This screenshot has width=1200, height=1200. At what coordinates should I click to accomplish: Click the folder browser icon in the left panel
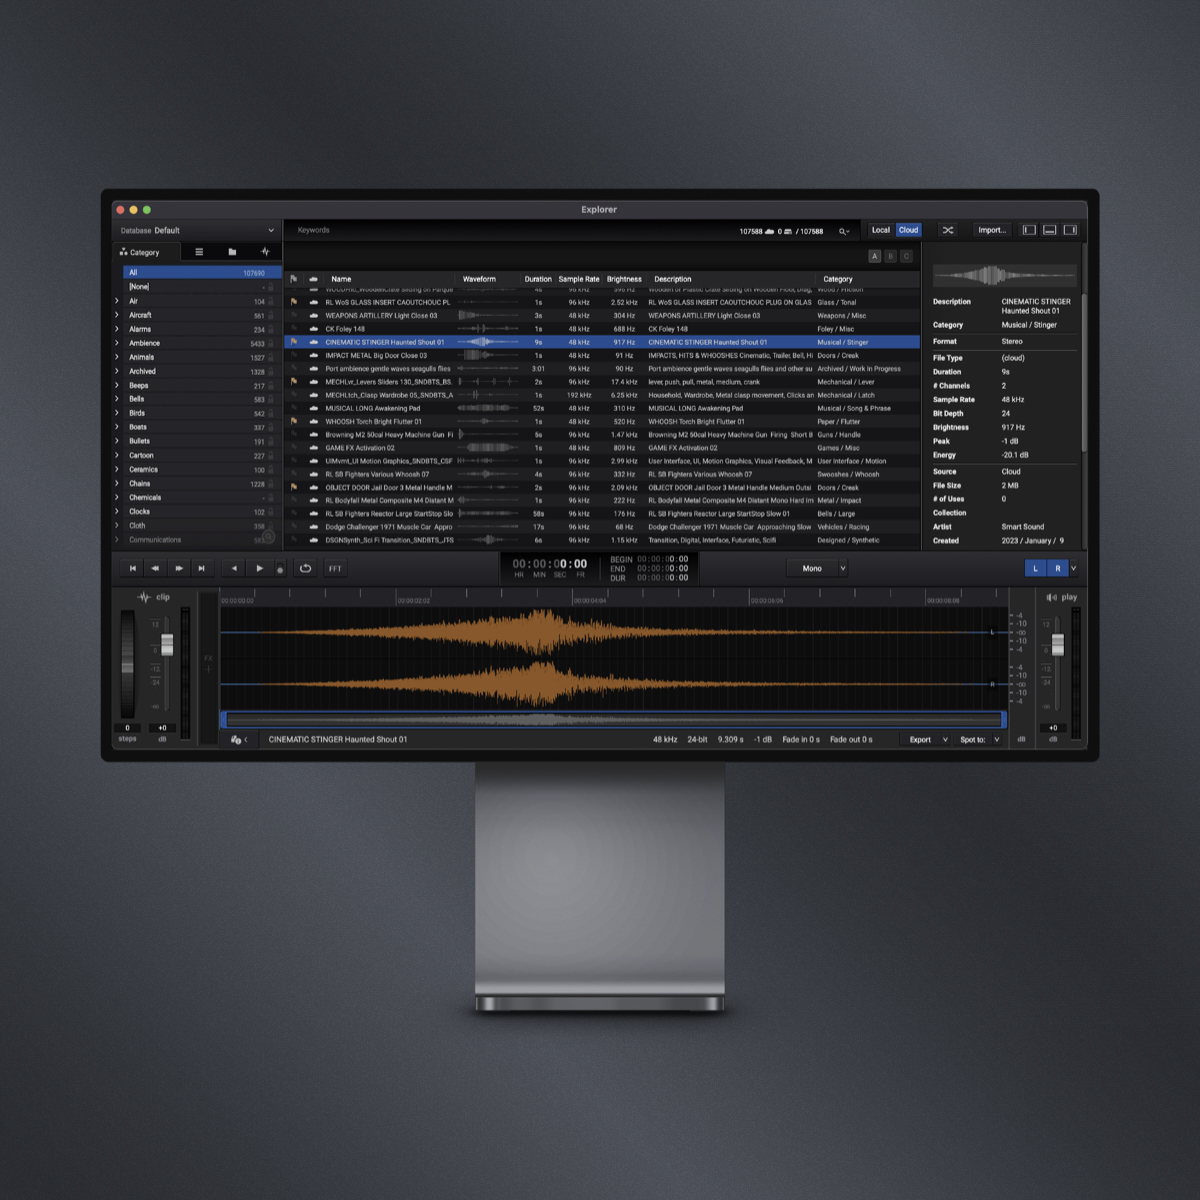click(x=231, y=252)
